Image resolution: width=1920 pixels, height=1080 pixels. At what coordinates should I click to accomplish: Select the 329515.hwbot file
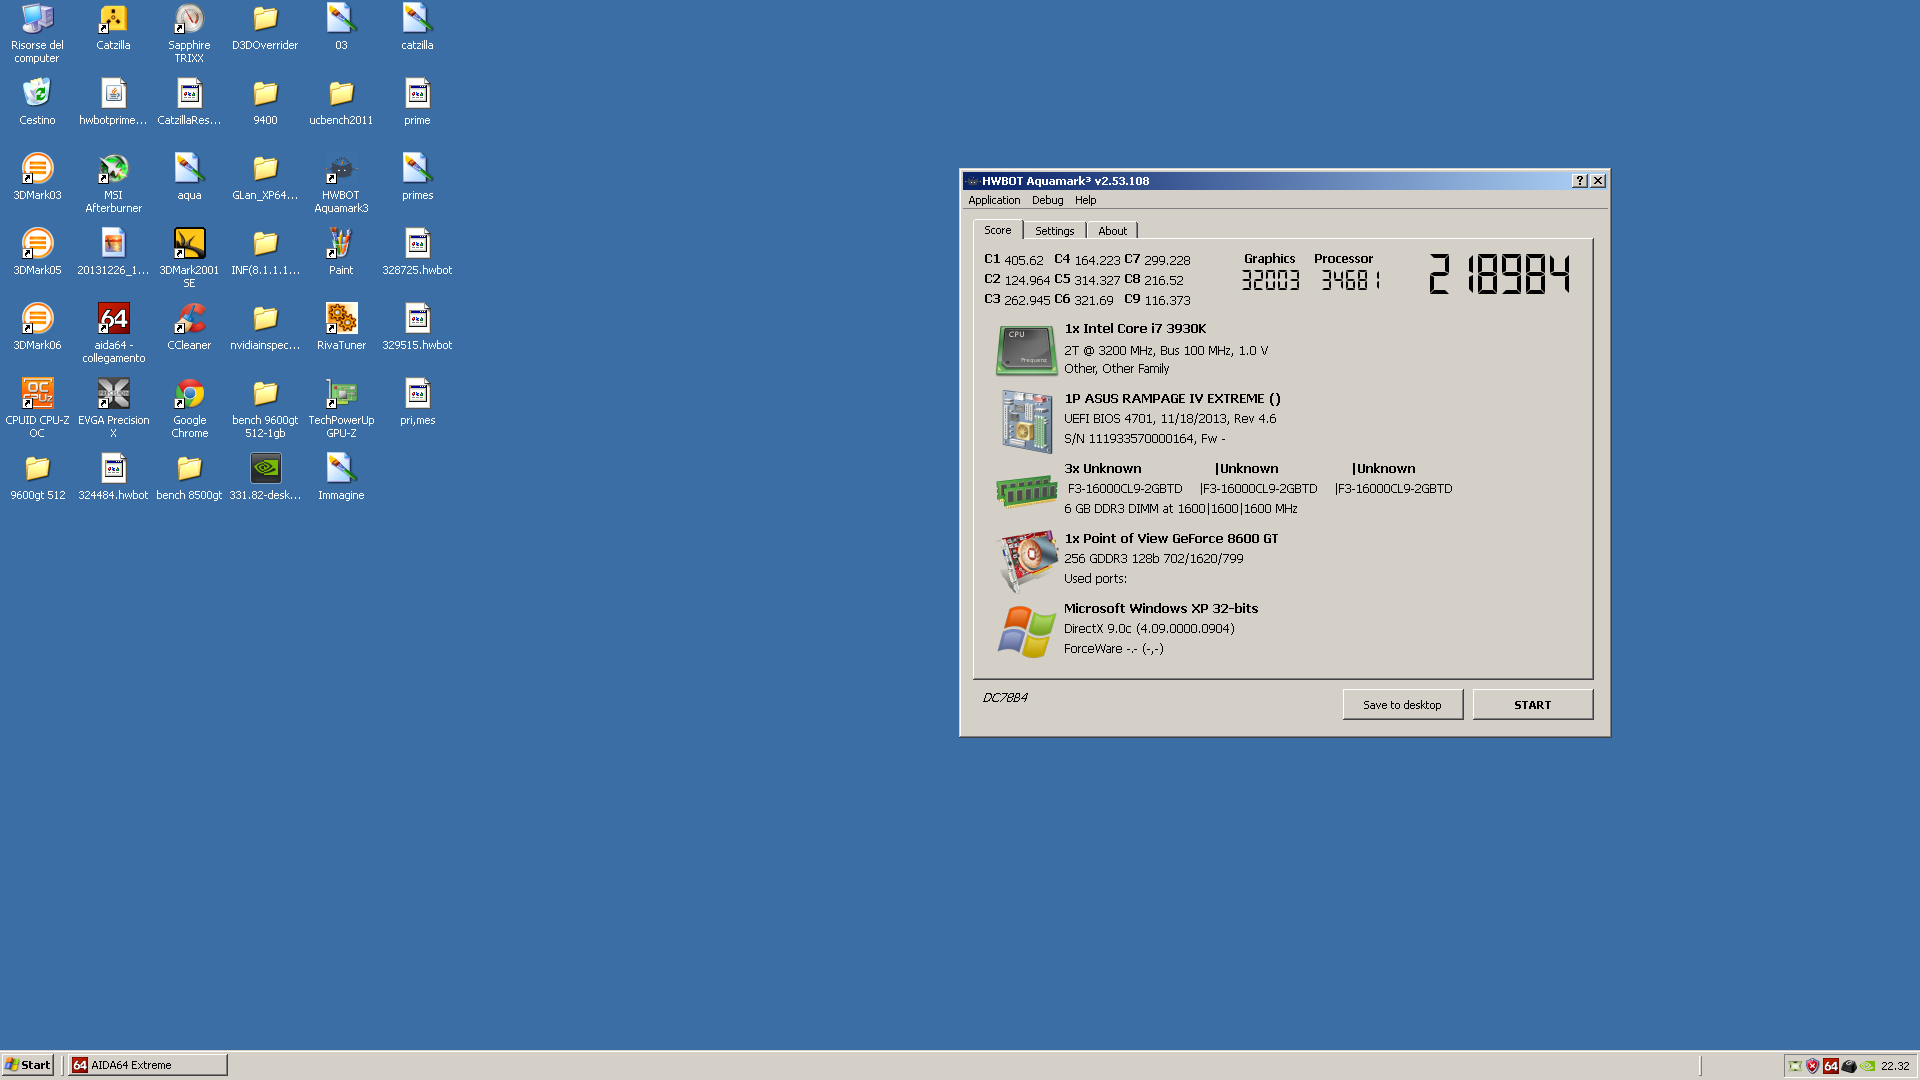pos(417,326)
